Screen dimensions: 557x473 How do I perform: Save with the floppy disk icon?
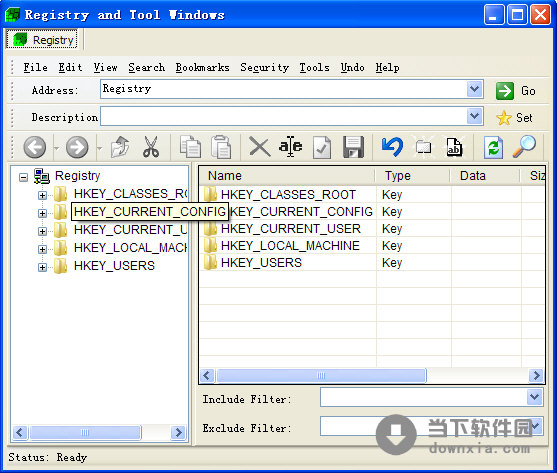click(353, 147)
